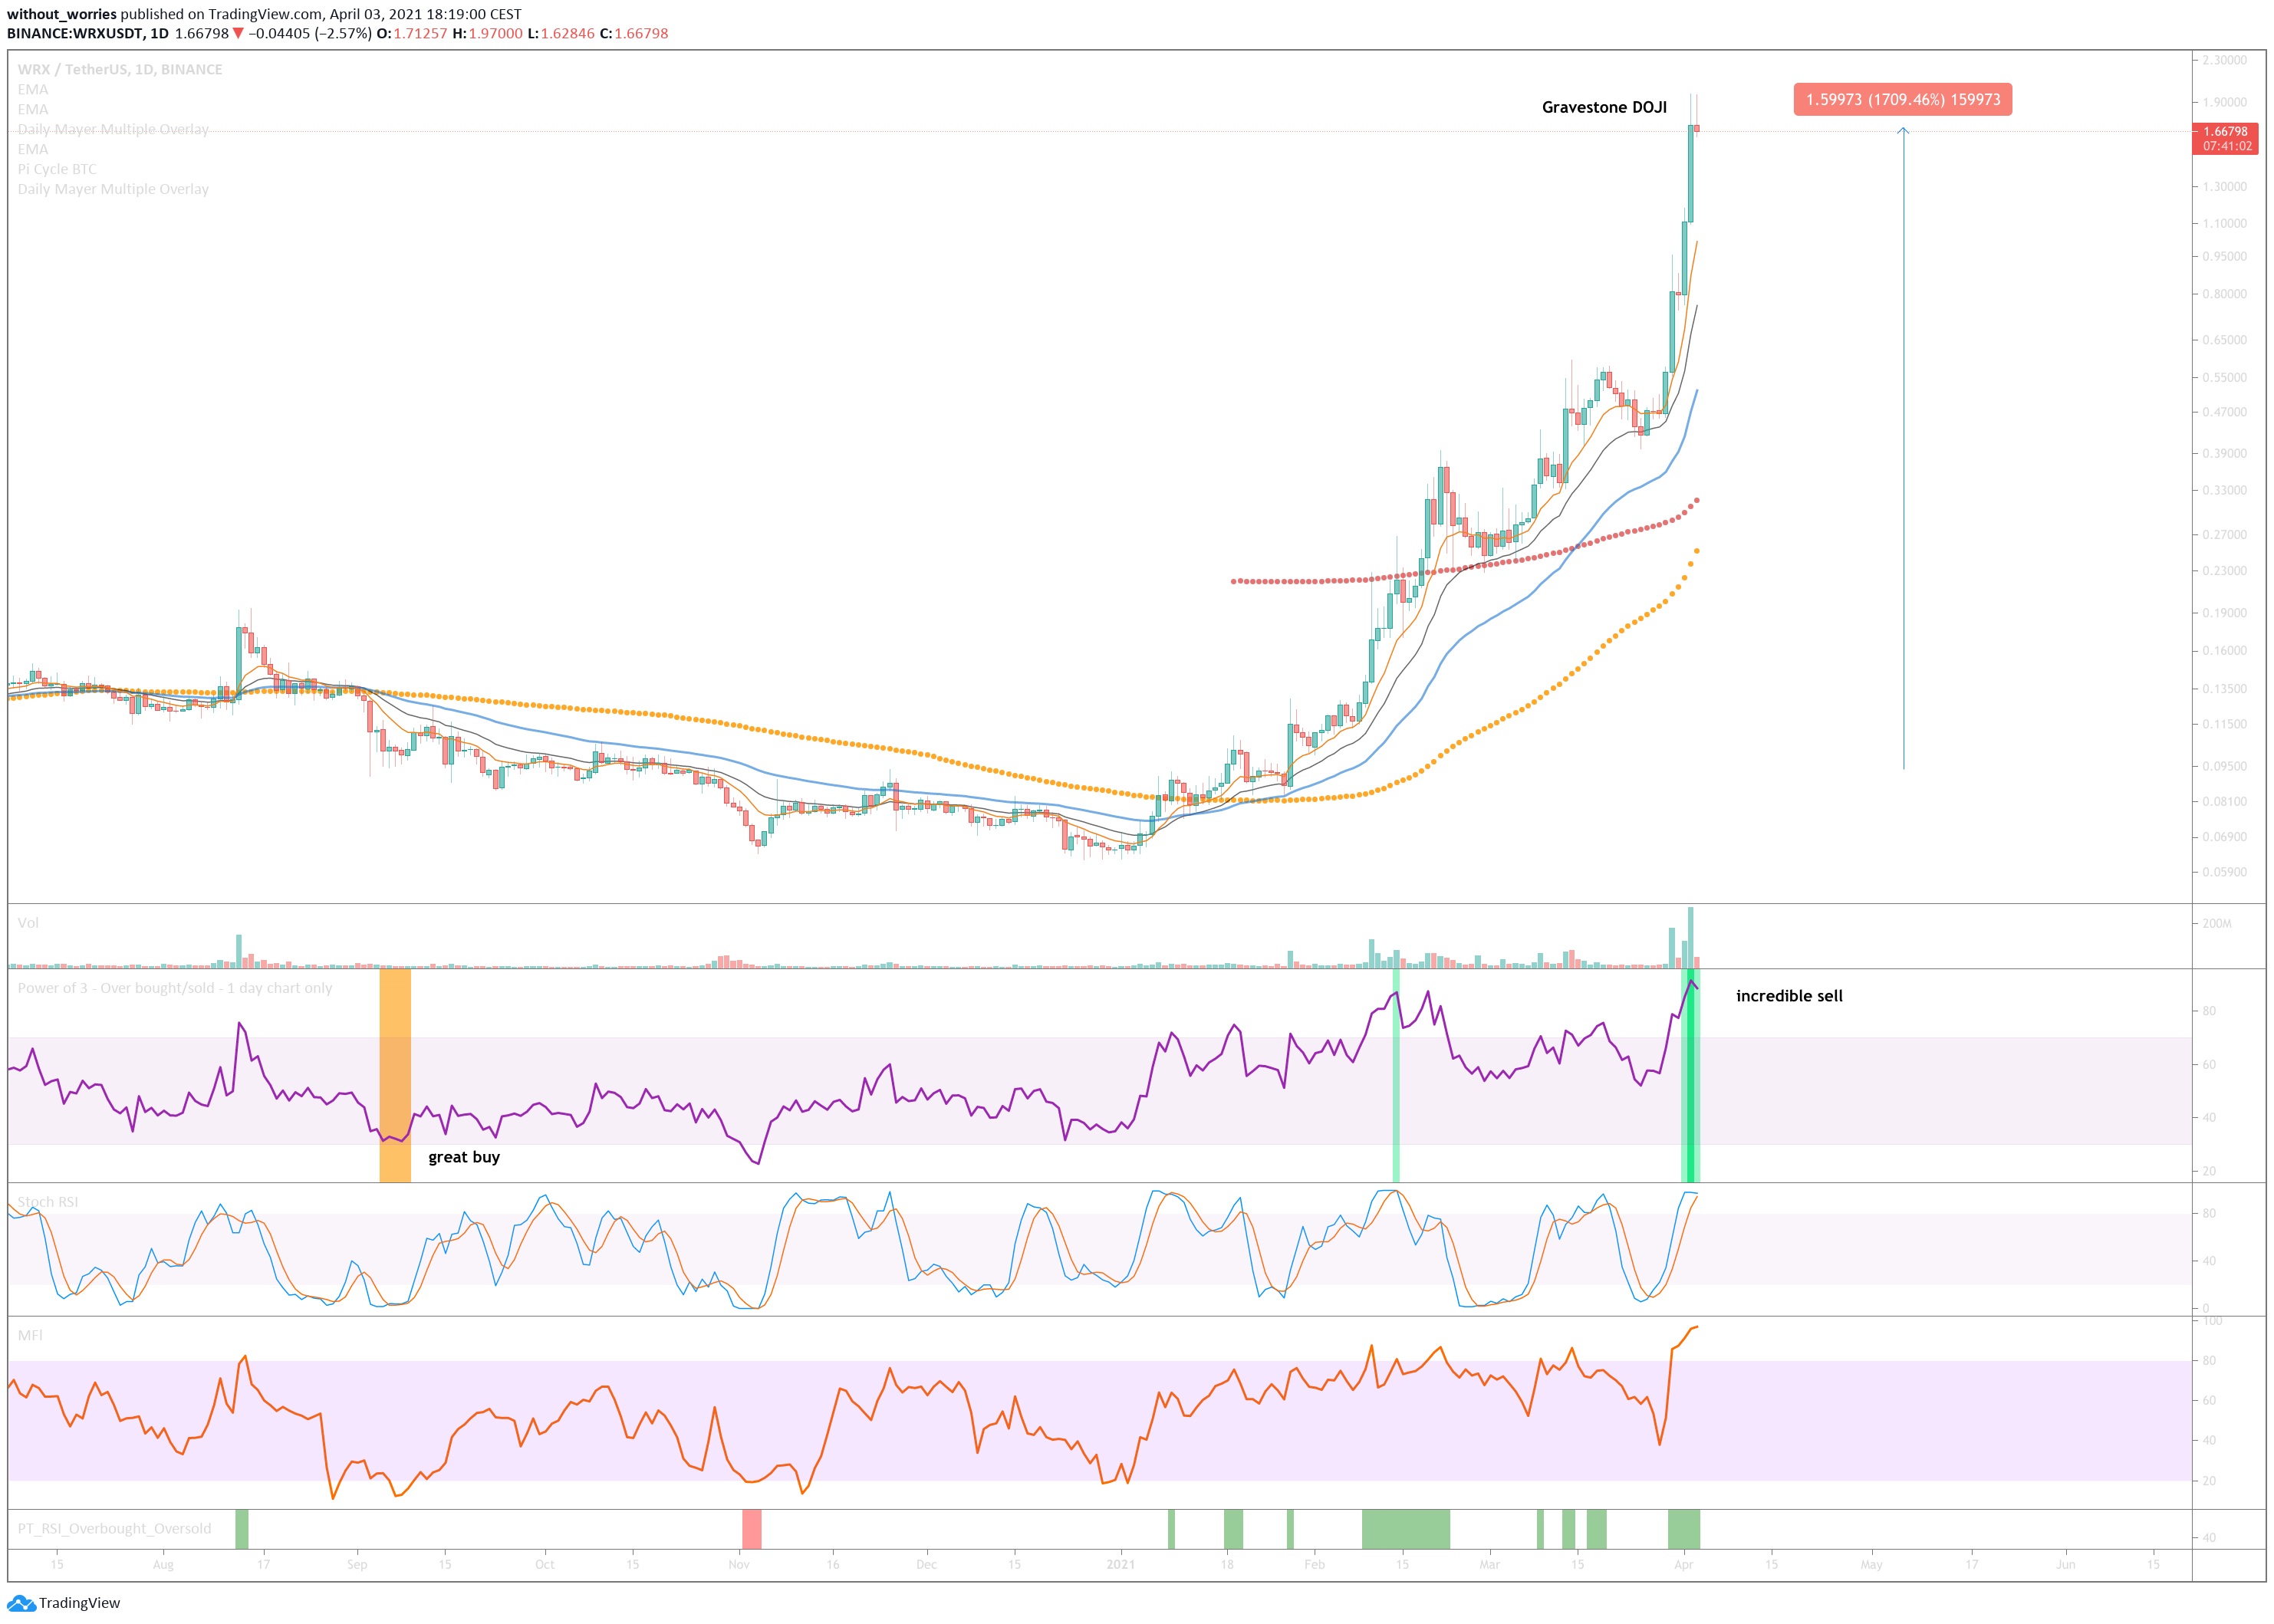This screenshot has width=2274, height=1624.
Task: Select the Stoch RSI indicator label
Action: 48,1202
